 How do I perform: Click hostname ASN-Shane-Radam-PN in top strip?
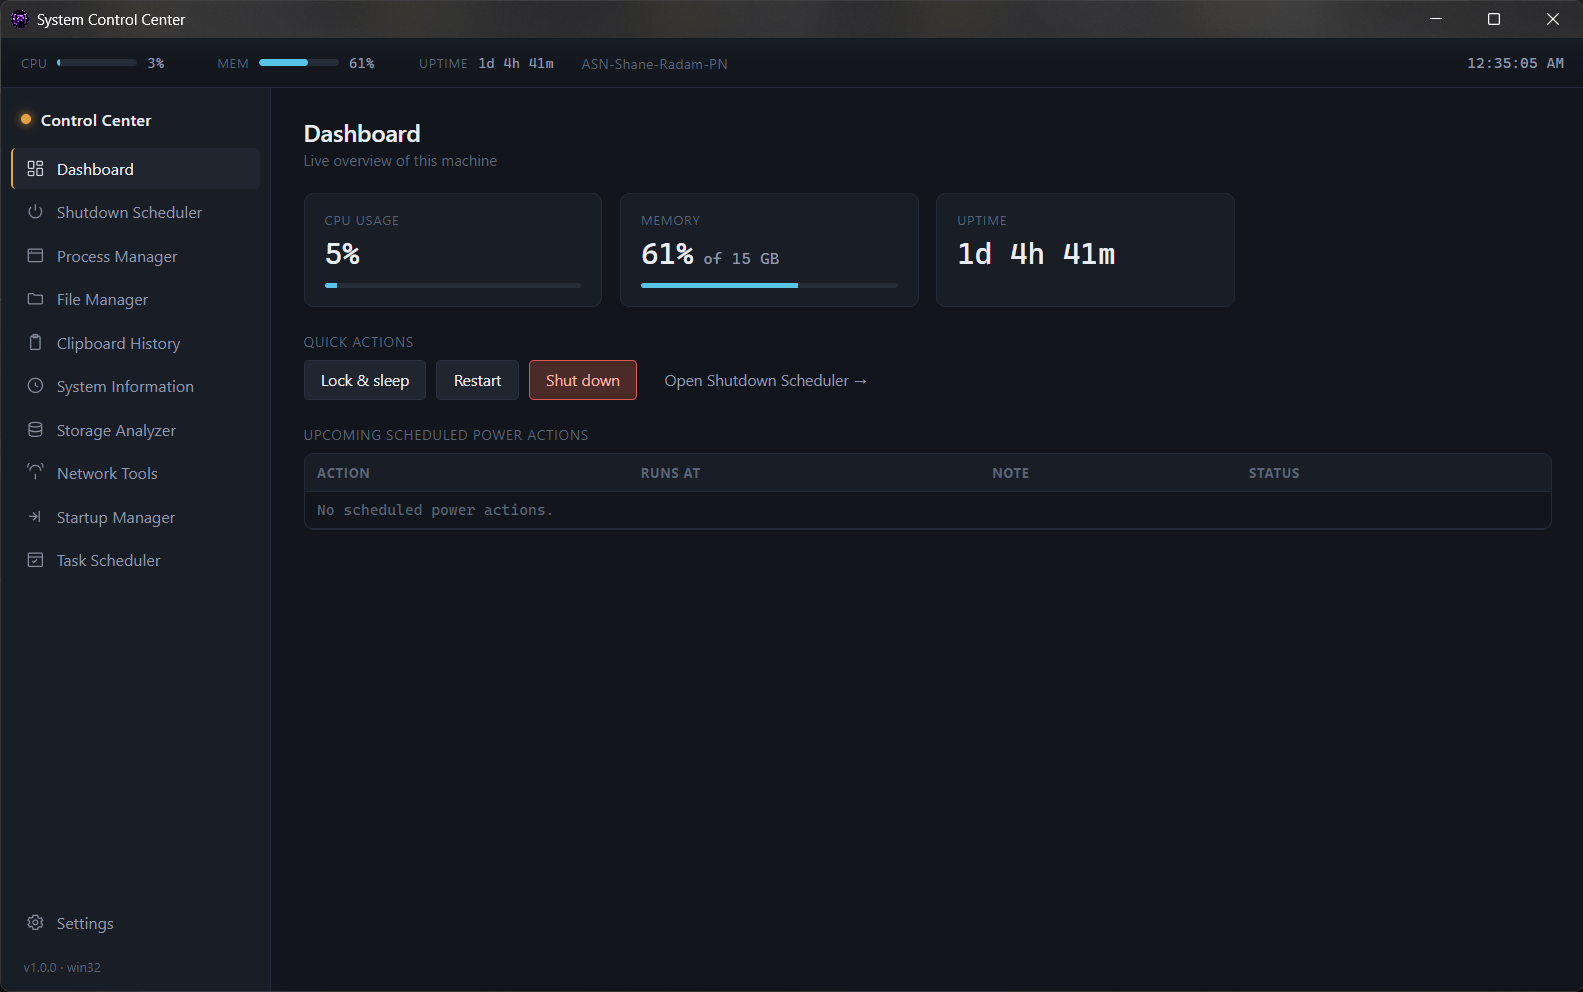(655, 64)
